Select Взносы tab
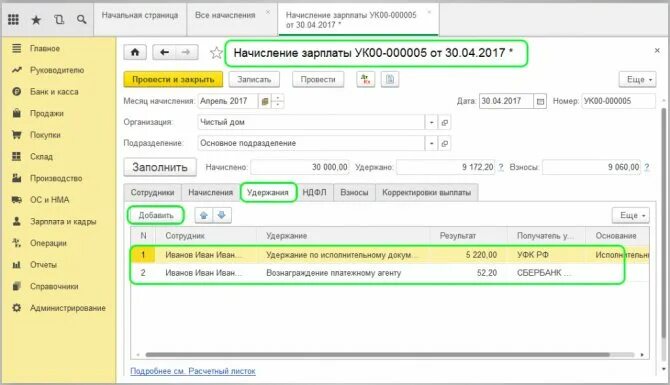The height and width of the screenshot is (385, 670). tap(354, 193)
